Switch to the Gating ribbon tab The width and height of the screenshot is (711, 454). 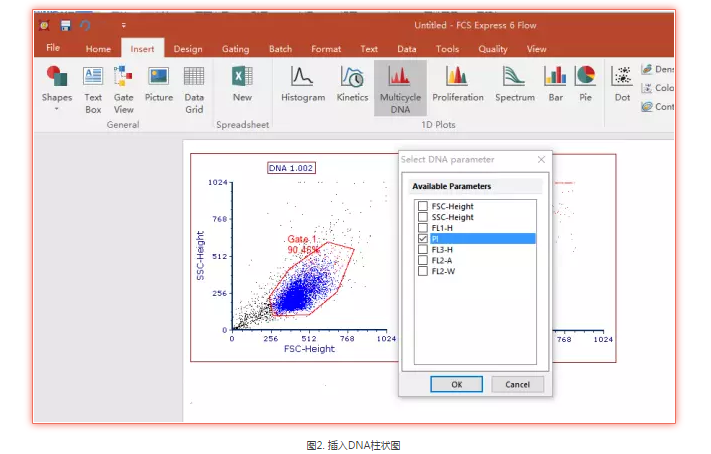[235, 49]
